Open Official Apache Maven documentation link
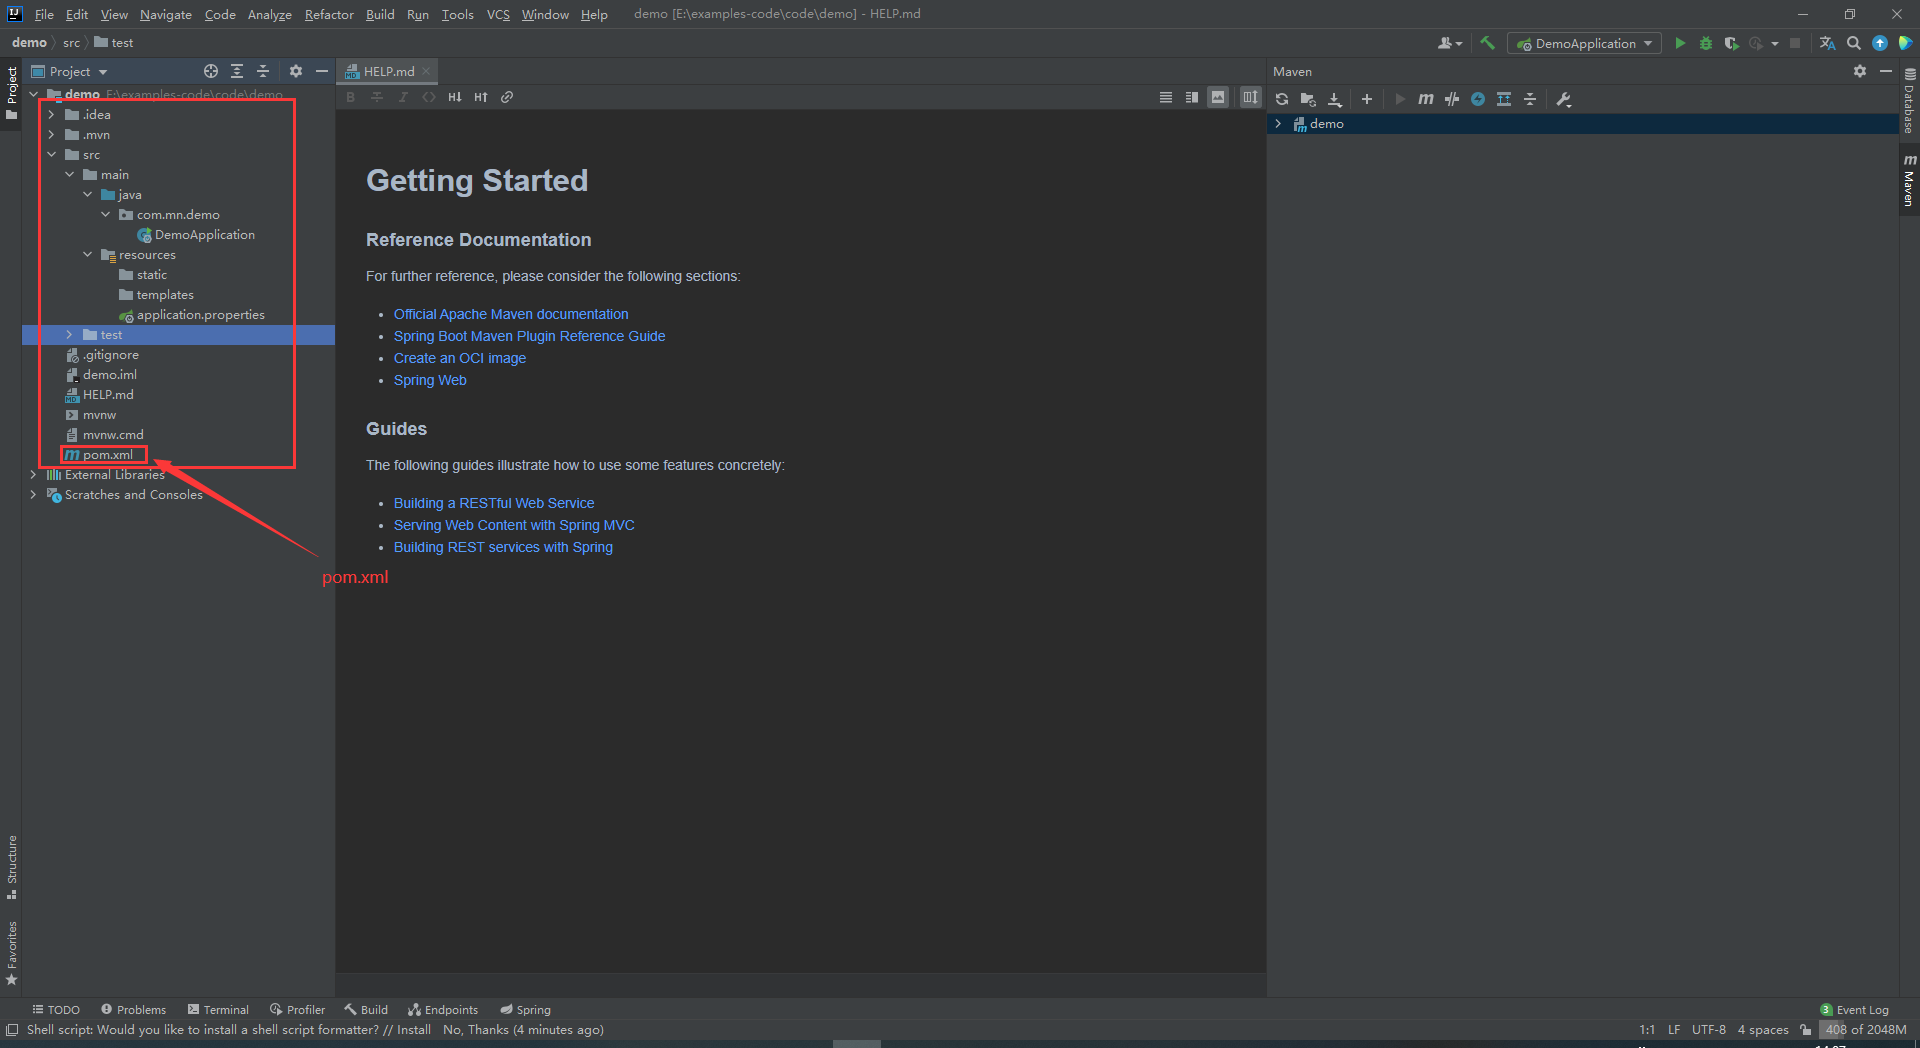Viewport: 1920px width, 1048px height. point(511,314)
